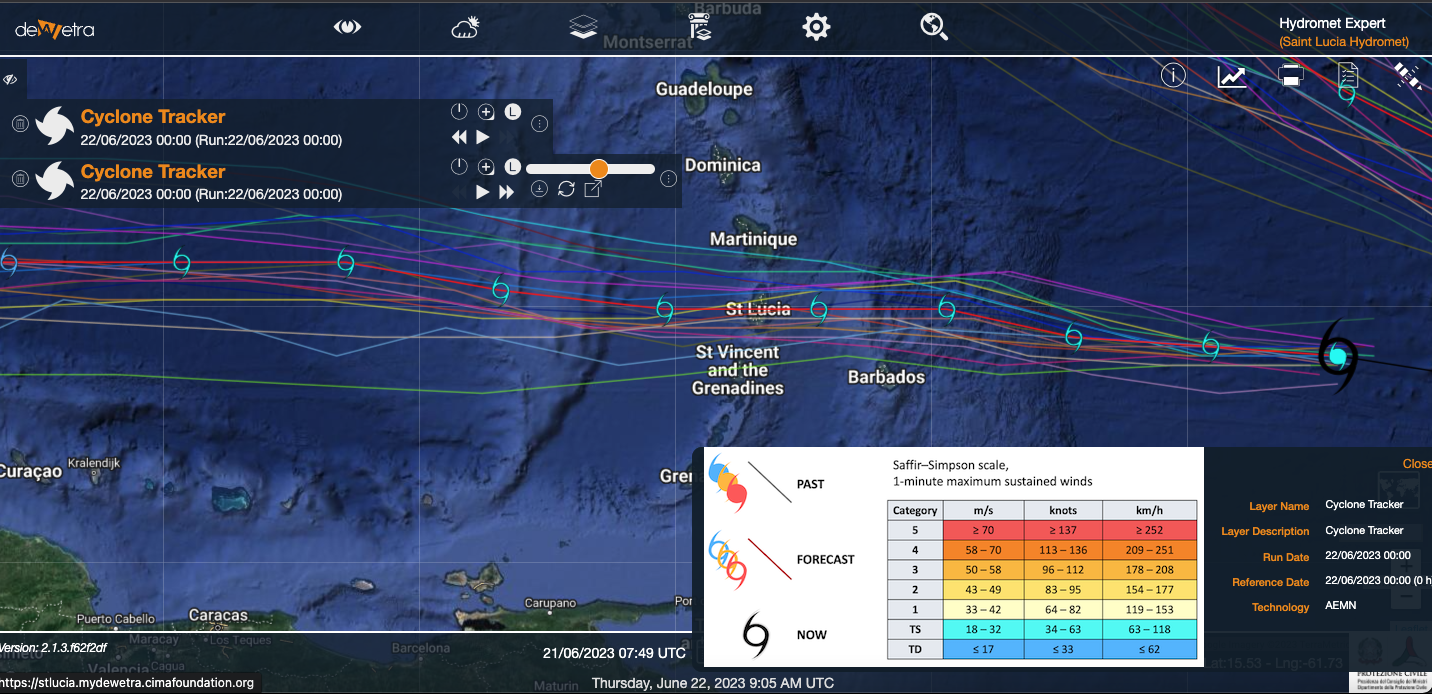Delete the Cyclone Tracker layer with opacity slider
This screenshot has height=694, width=1432.
pyautogui.click(x=19, y=179)
